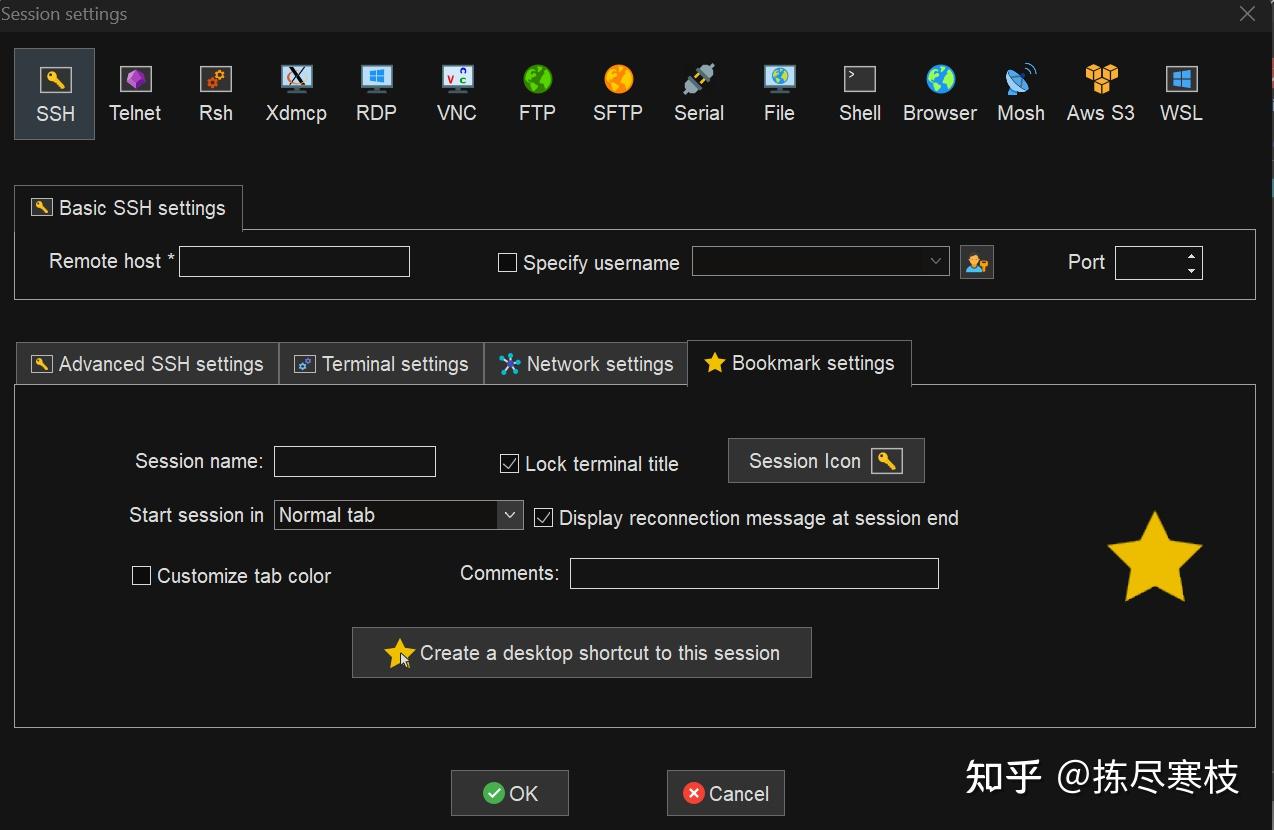The height and width of the screenshot is (830, 1274).
Task: Enable Customize tab color
Action: point(141,575)
